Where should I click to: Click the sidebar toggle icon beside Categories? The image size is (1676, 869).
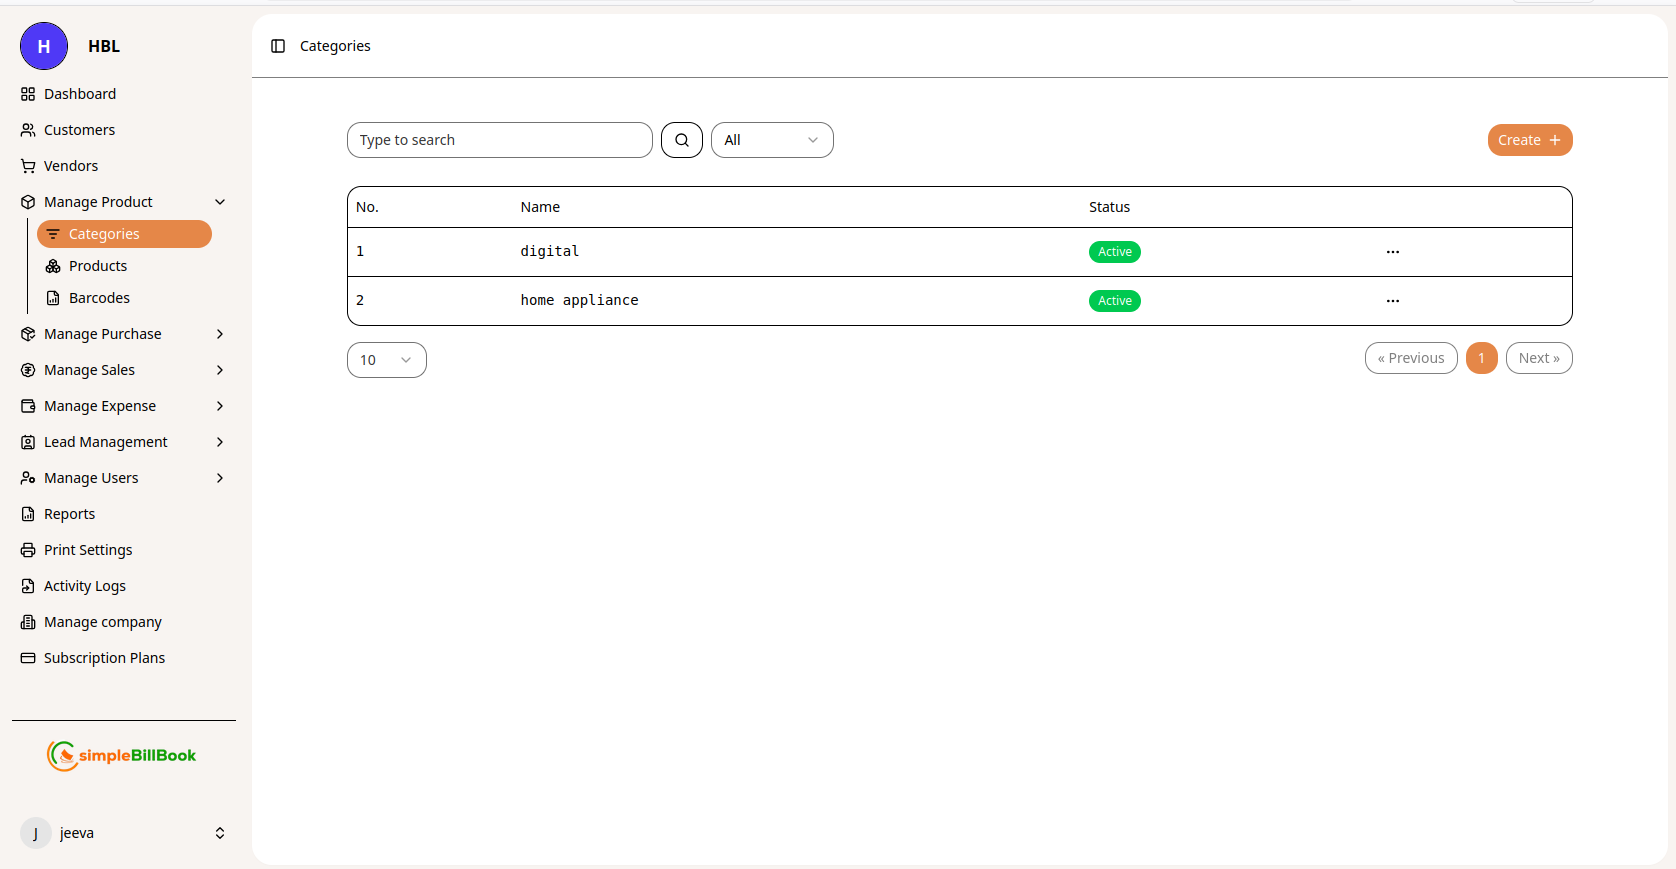(x=278, y=46)
